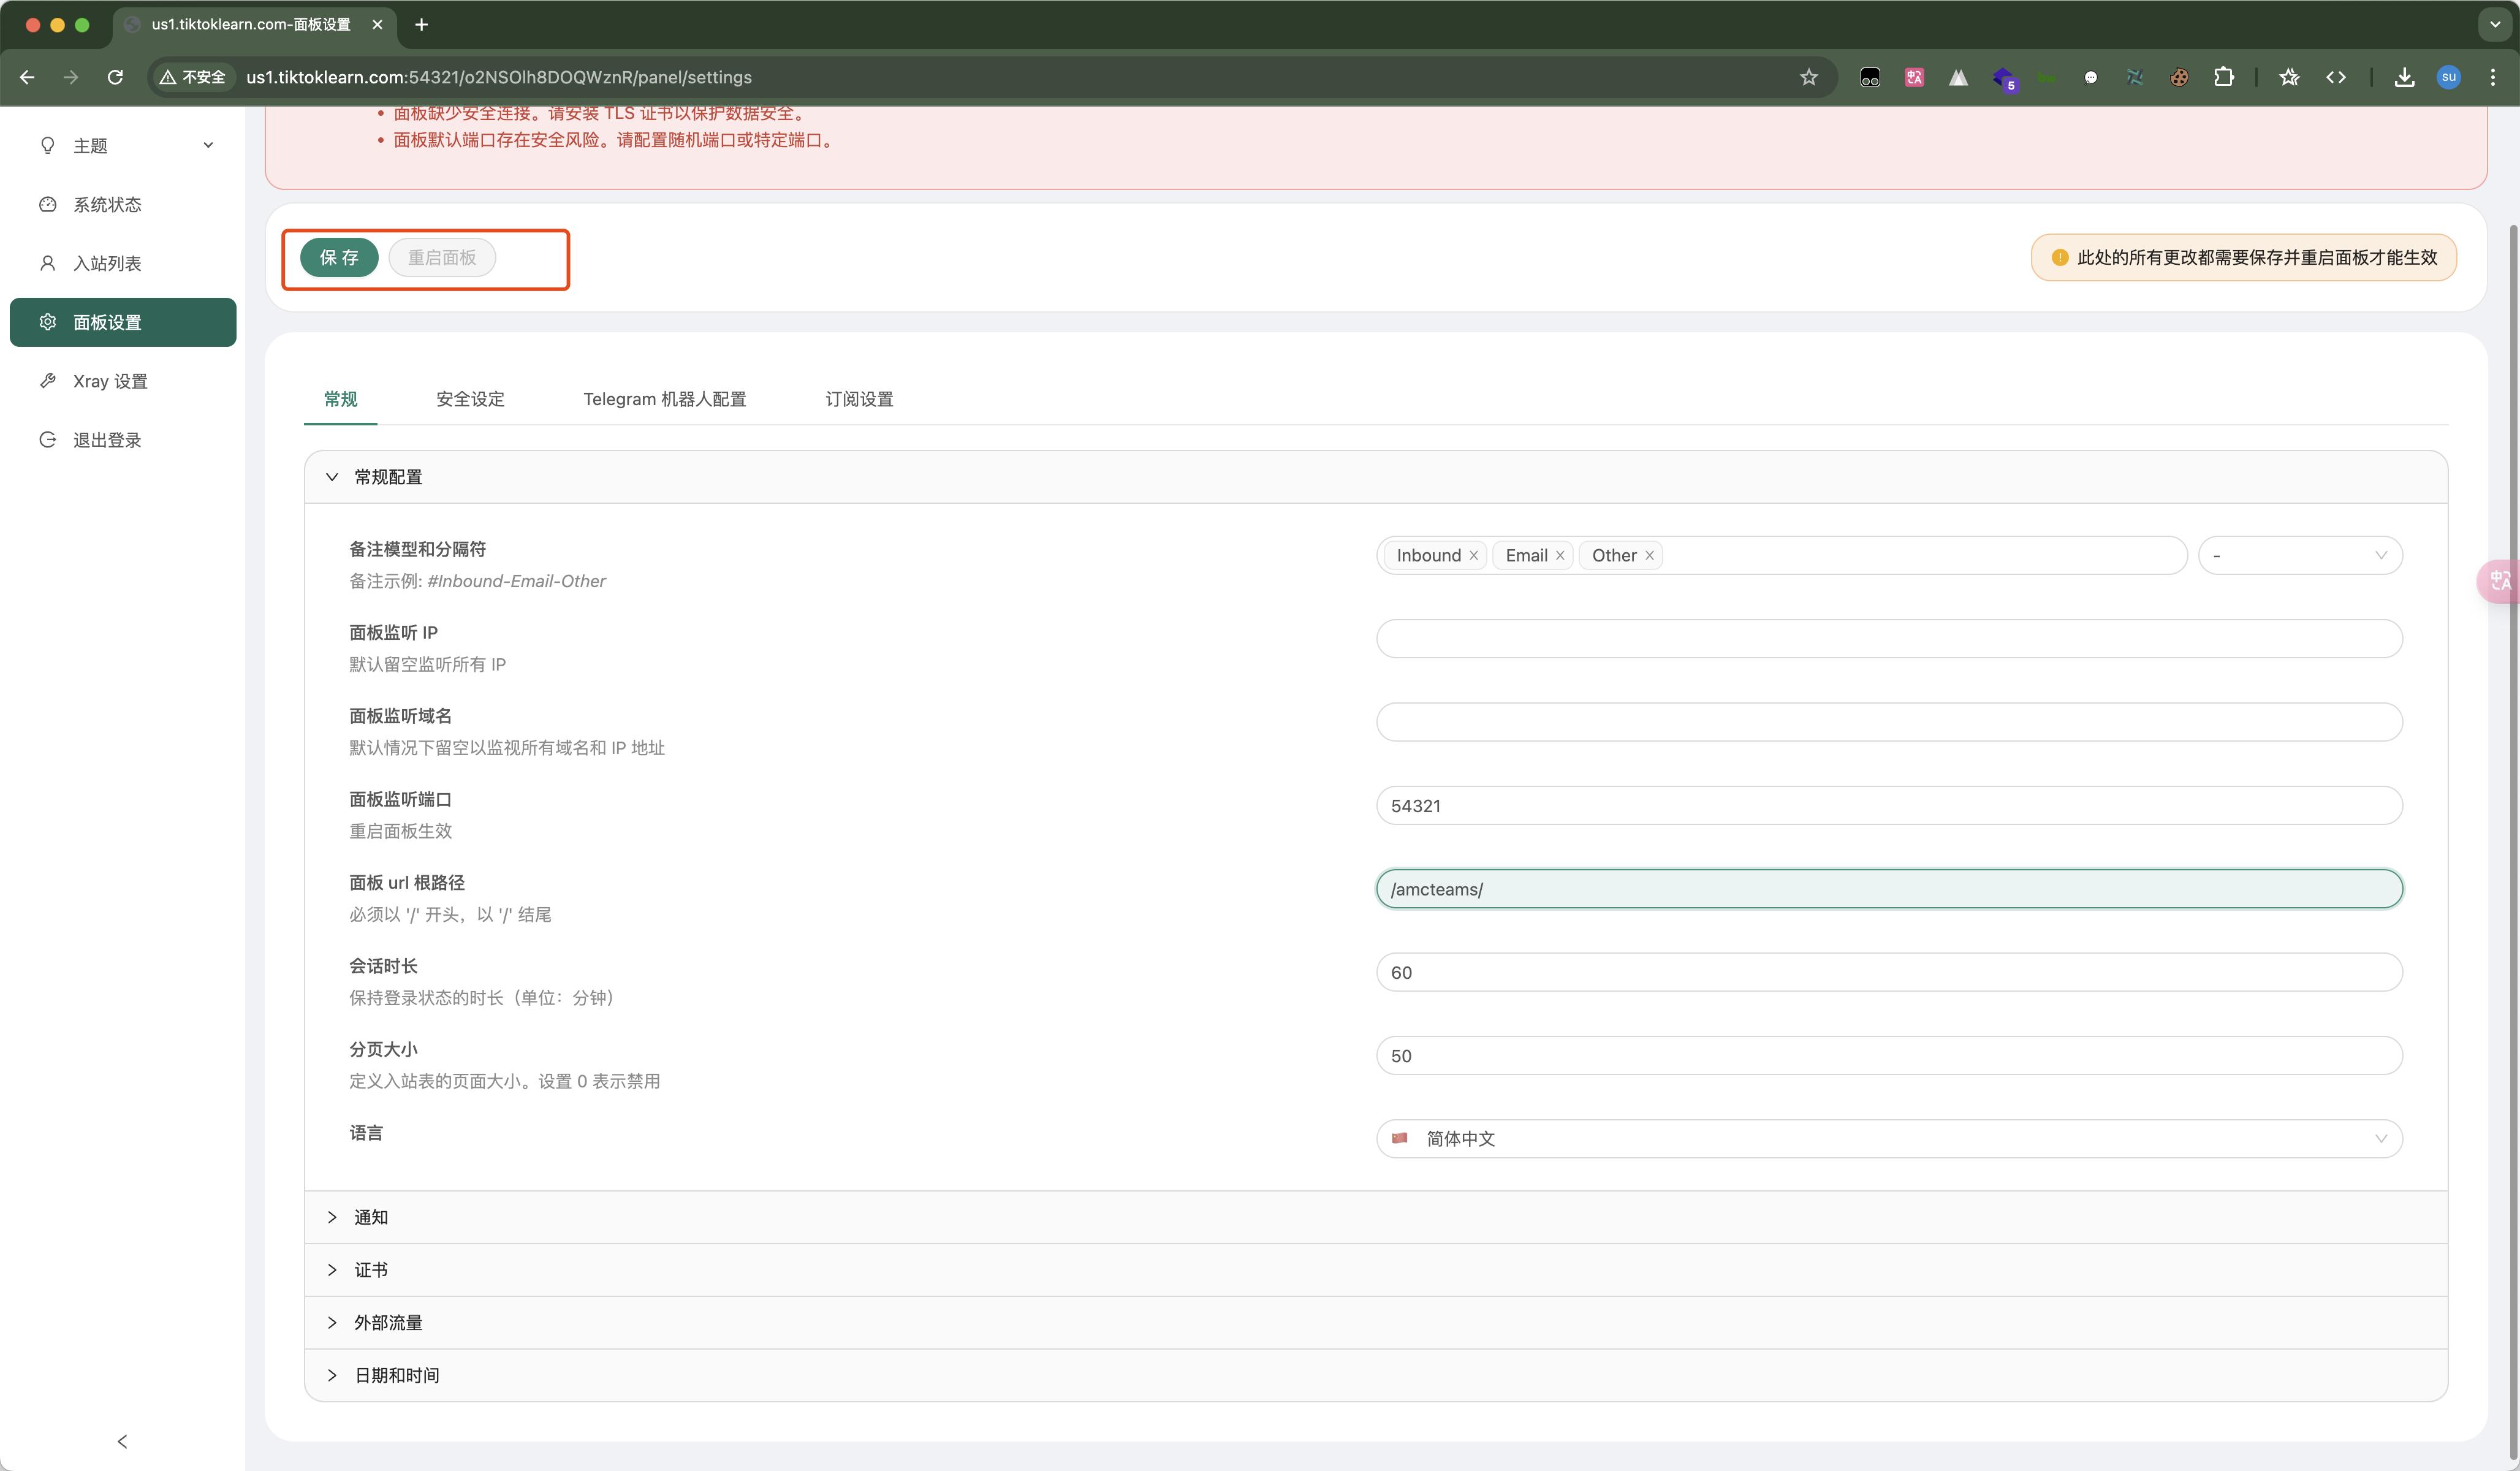The width and height of the screenshot is (2520, 1471).
Task: Expand the Notifications (通知) section
Action: point(371,1217)
